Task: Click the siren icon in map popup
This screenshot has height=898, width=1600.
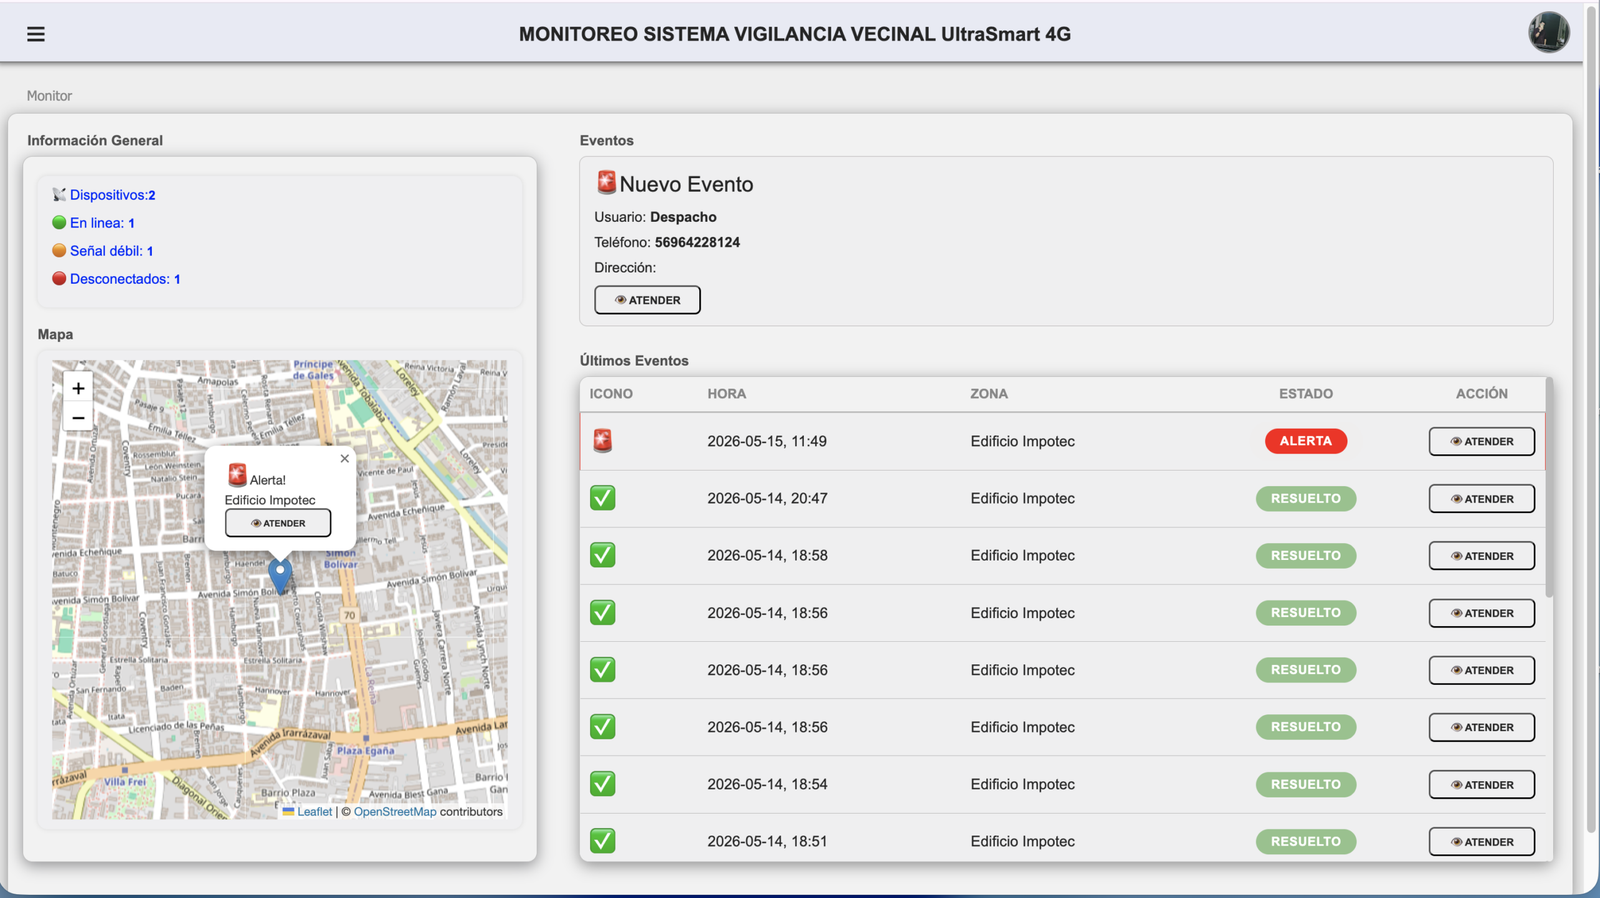Action: click(237, 475)
